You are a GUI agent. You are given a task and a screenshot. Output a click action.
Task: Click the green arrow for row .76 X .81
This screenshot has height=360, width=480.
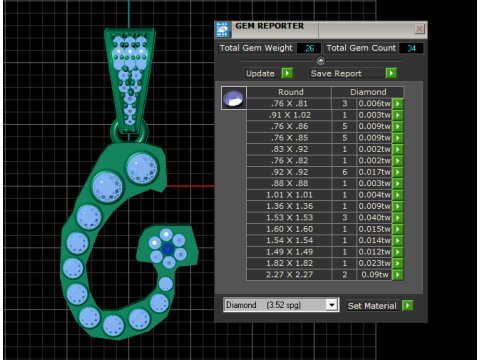398,104
